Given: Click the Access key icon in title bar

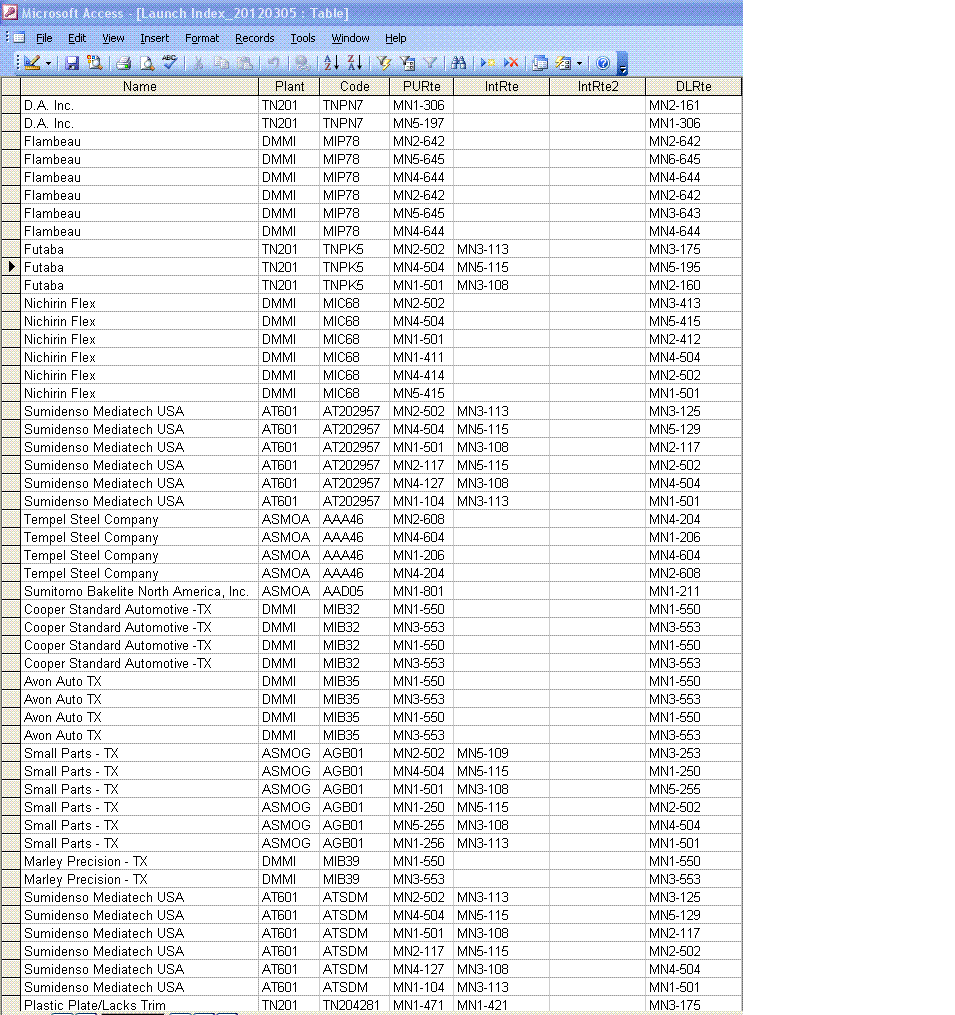Looking at the screenshot, I should [9, 12].
